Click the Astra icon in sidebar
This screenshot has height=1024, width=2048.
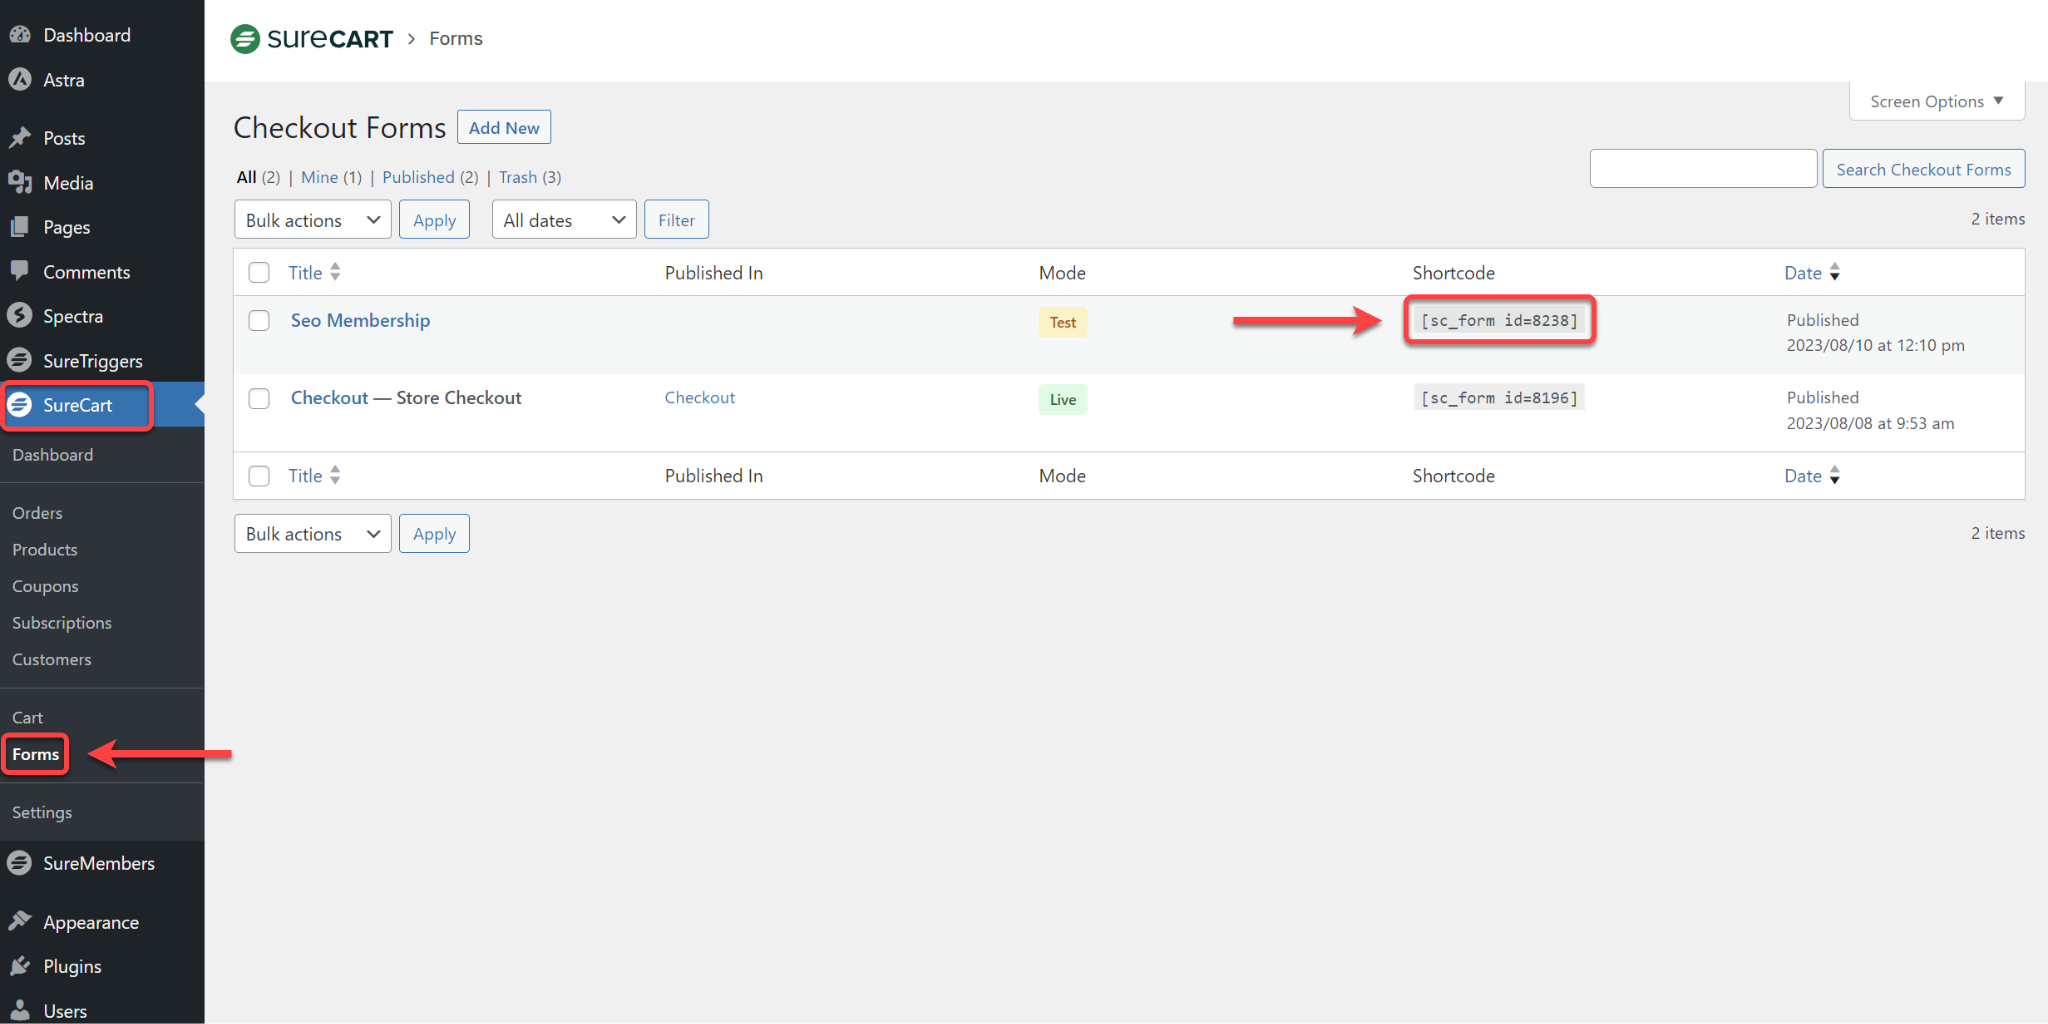point(20,80)
